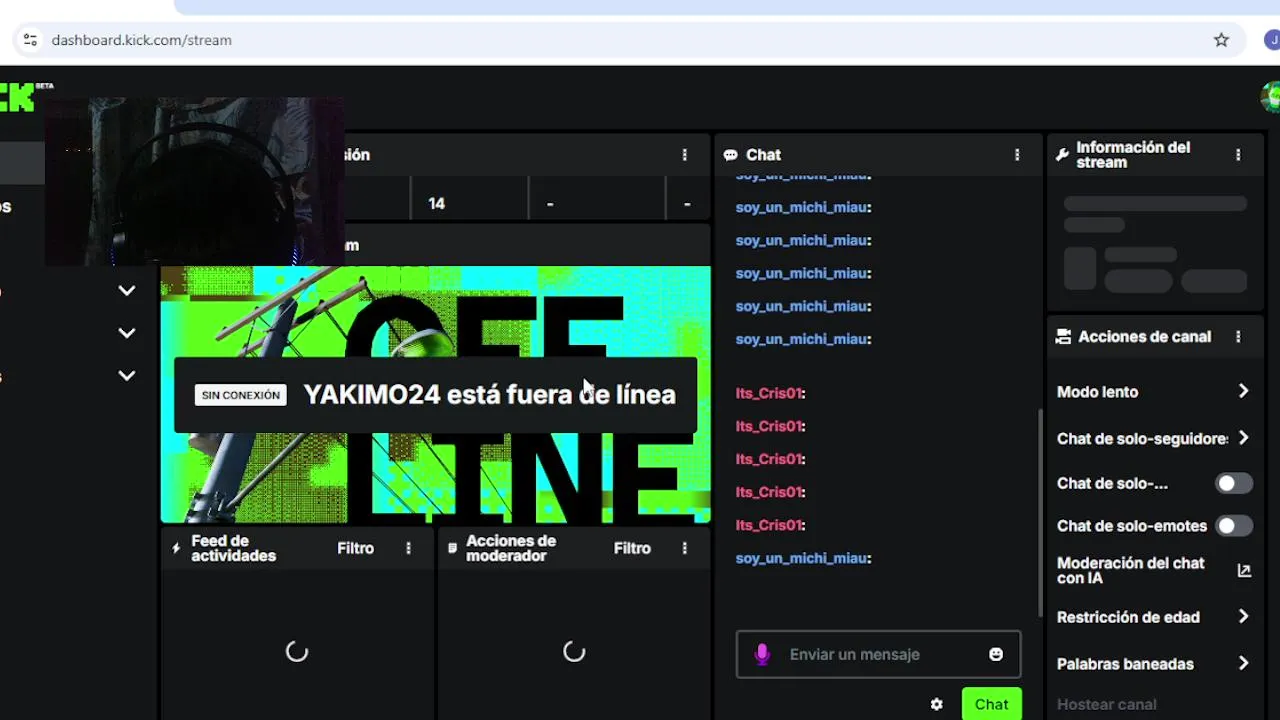Image resolution: width=1280 pixels, height=720 pixels.
Task: Open the user avatar at top right
Action: pyautogui.click(x=1271, y=97)
